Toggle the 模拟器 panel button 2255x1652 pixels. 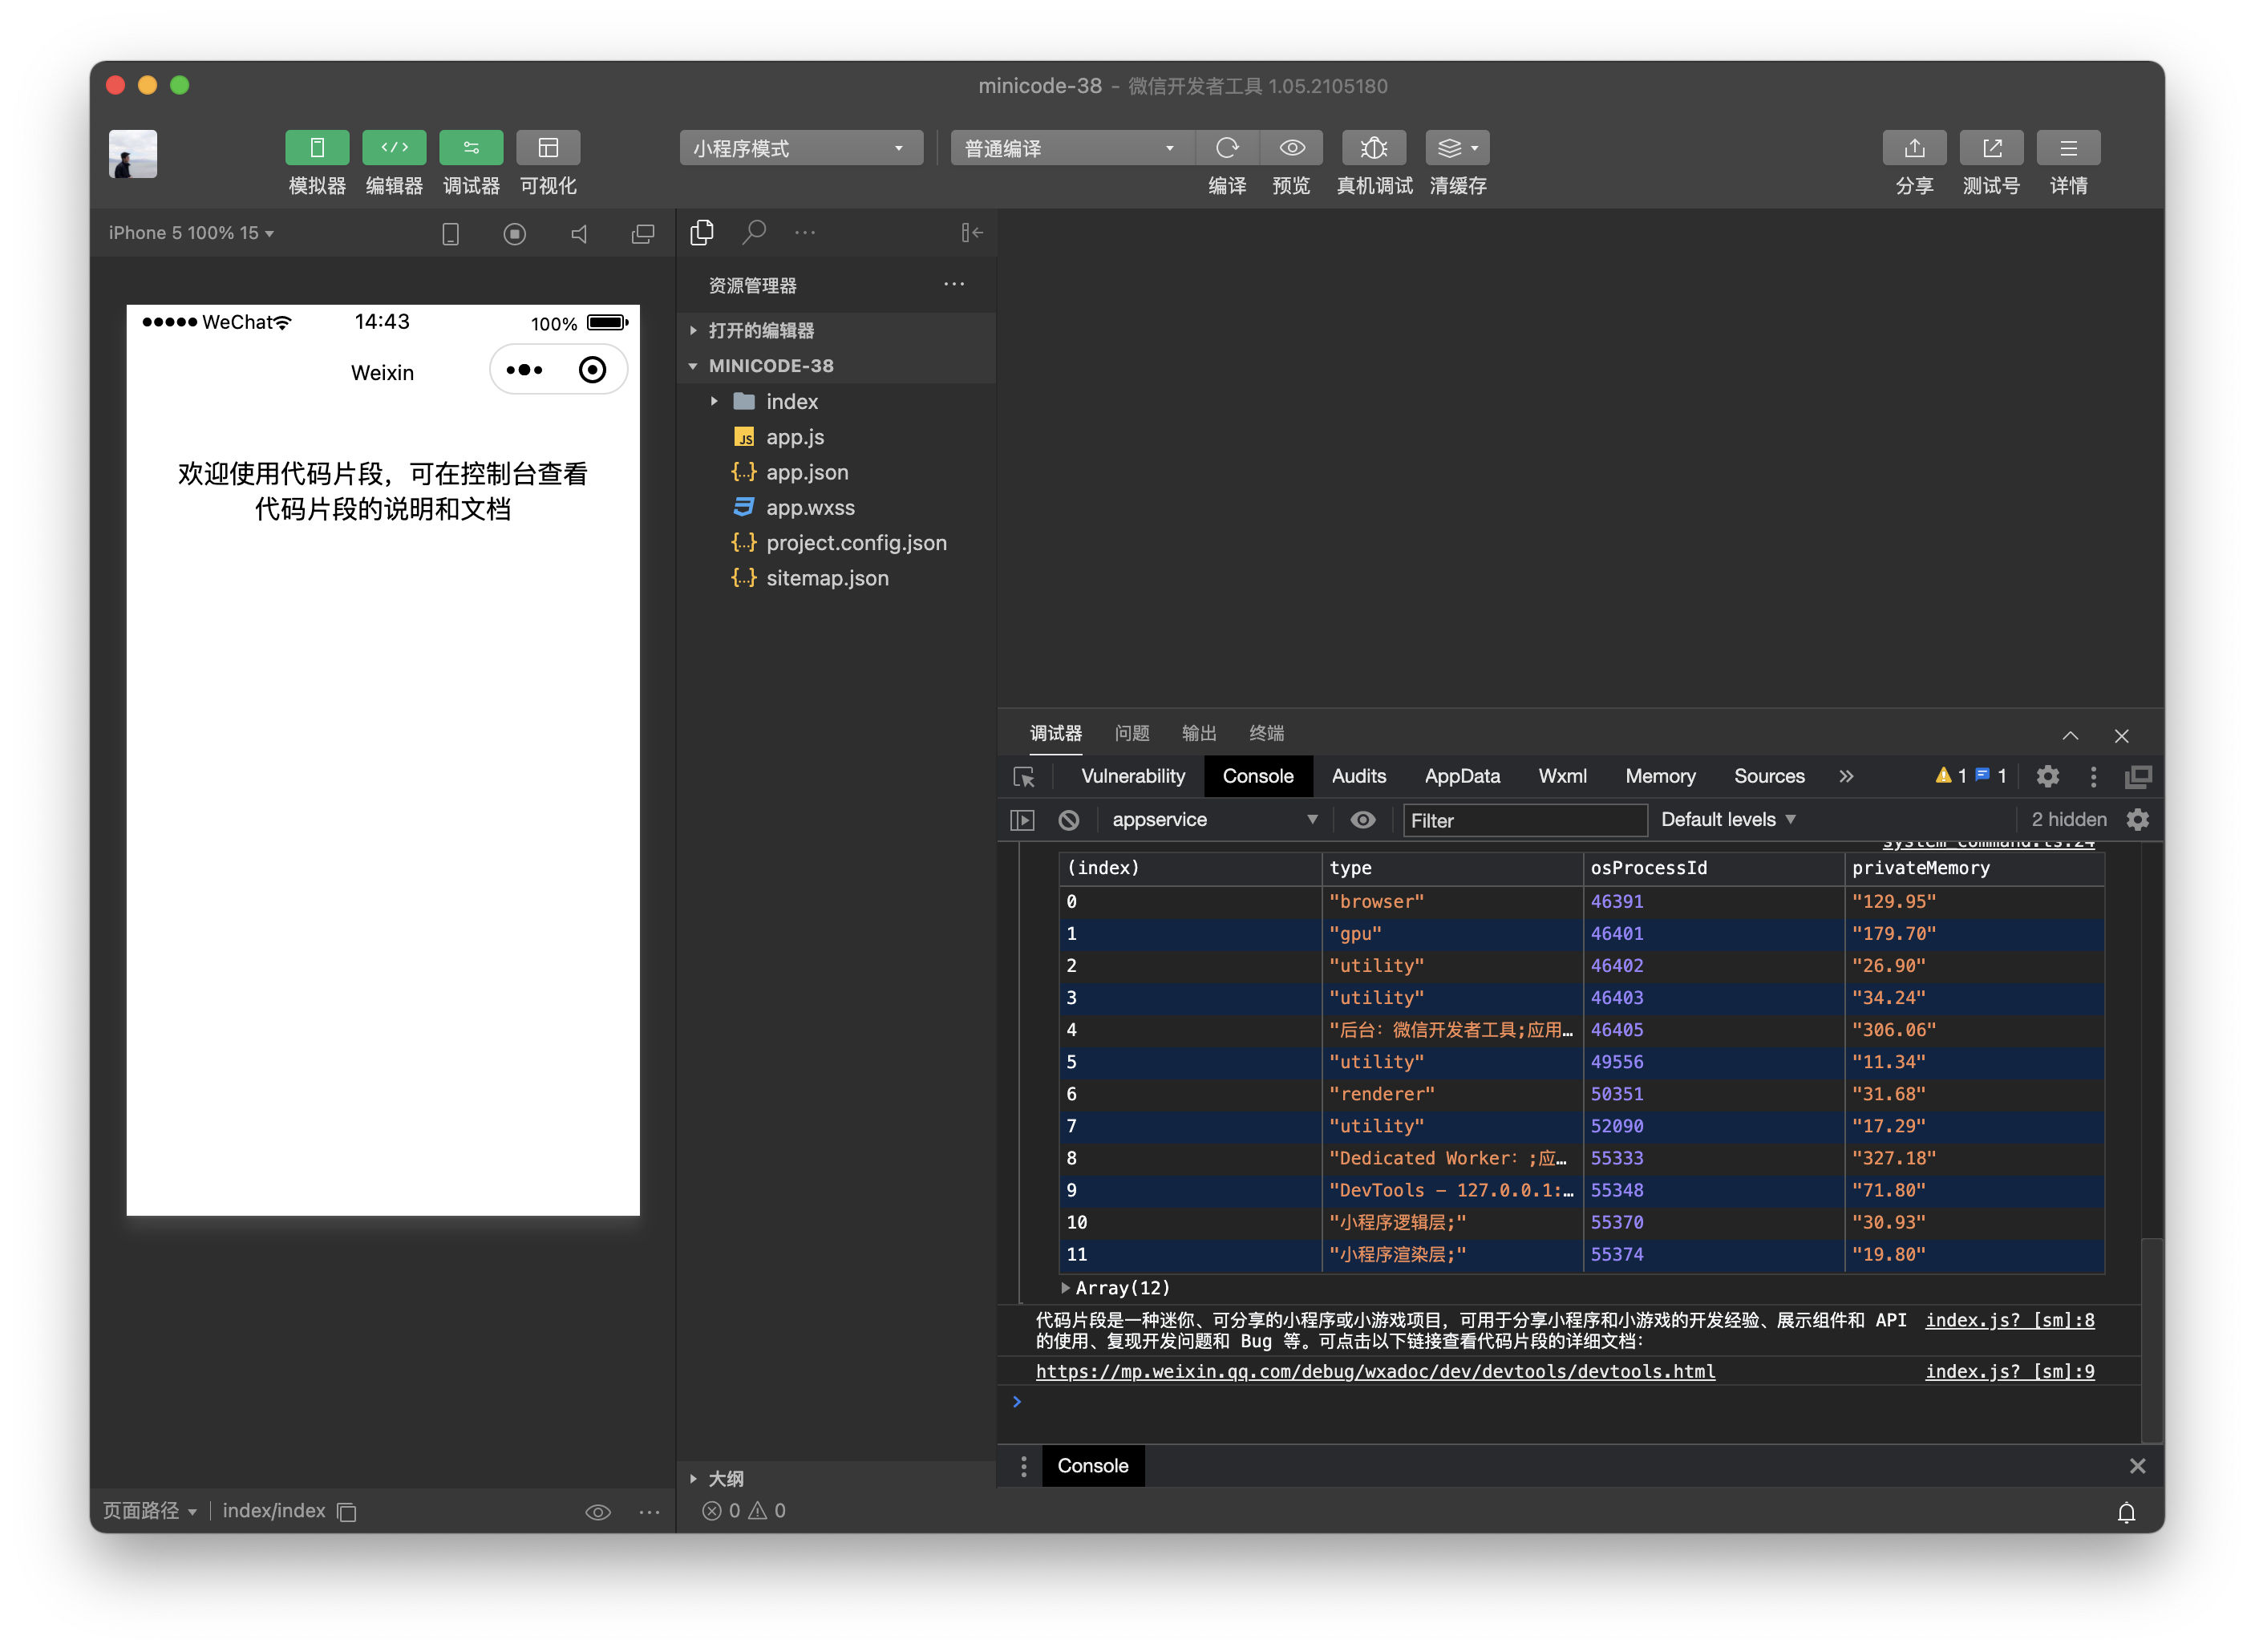(317, 148)
